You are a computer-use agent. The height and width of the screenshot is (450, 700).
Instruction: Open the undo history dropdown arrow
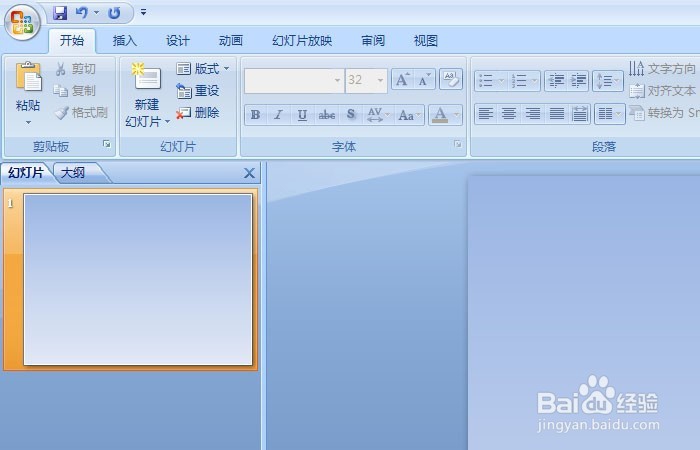tap(96, 12)
